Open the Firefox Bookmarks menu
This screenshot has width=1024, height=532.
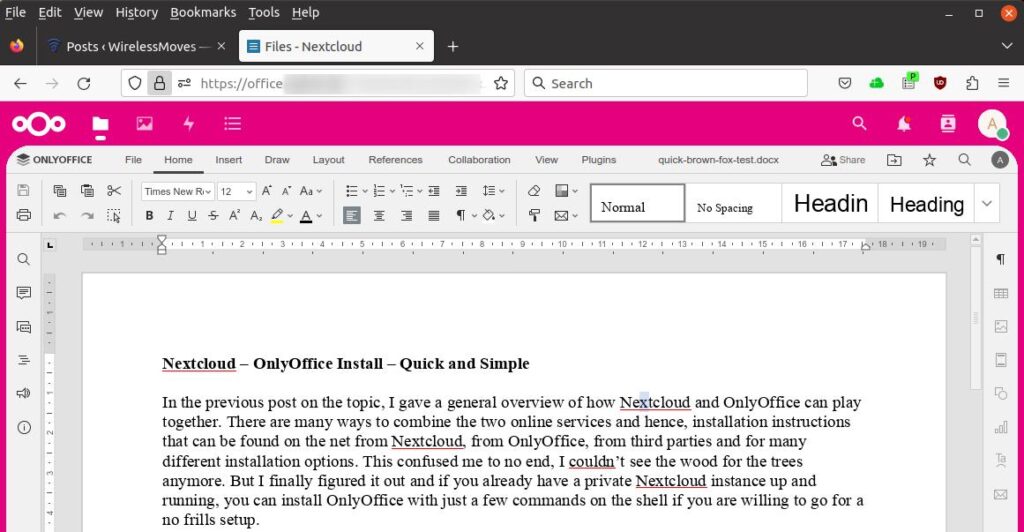(203, 12)
